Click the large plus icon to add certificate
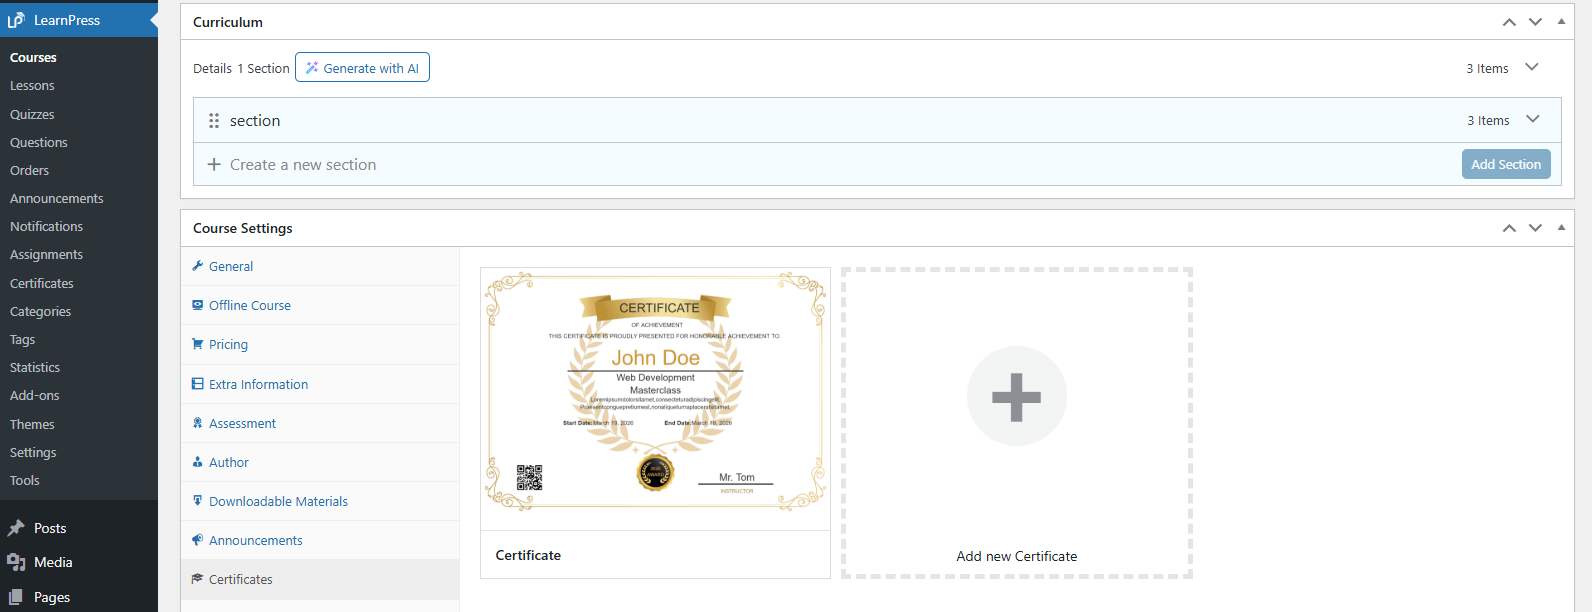The image size is (1592, 612). [1017, 397]
